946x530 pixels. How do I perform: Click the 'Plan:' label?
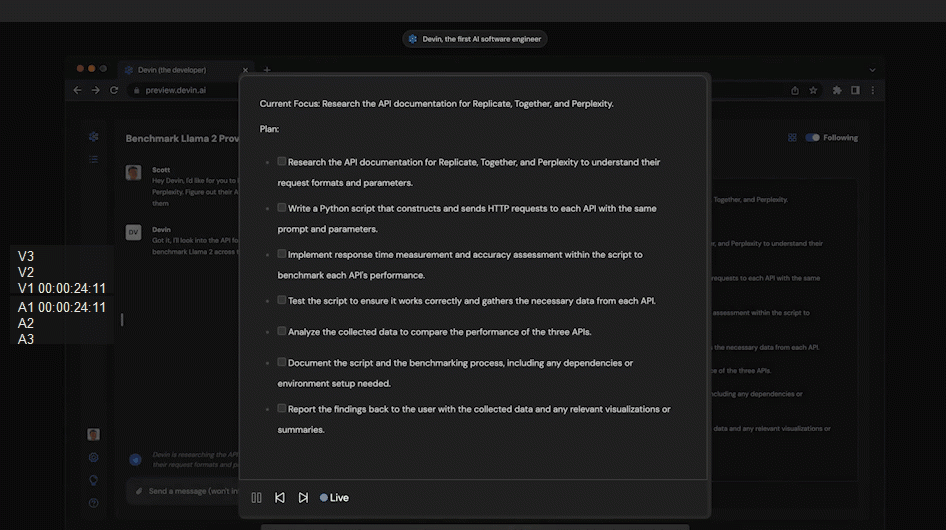[x=269, y=129]
